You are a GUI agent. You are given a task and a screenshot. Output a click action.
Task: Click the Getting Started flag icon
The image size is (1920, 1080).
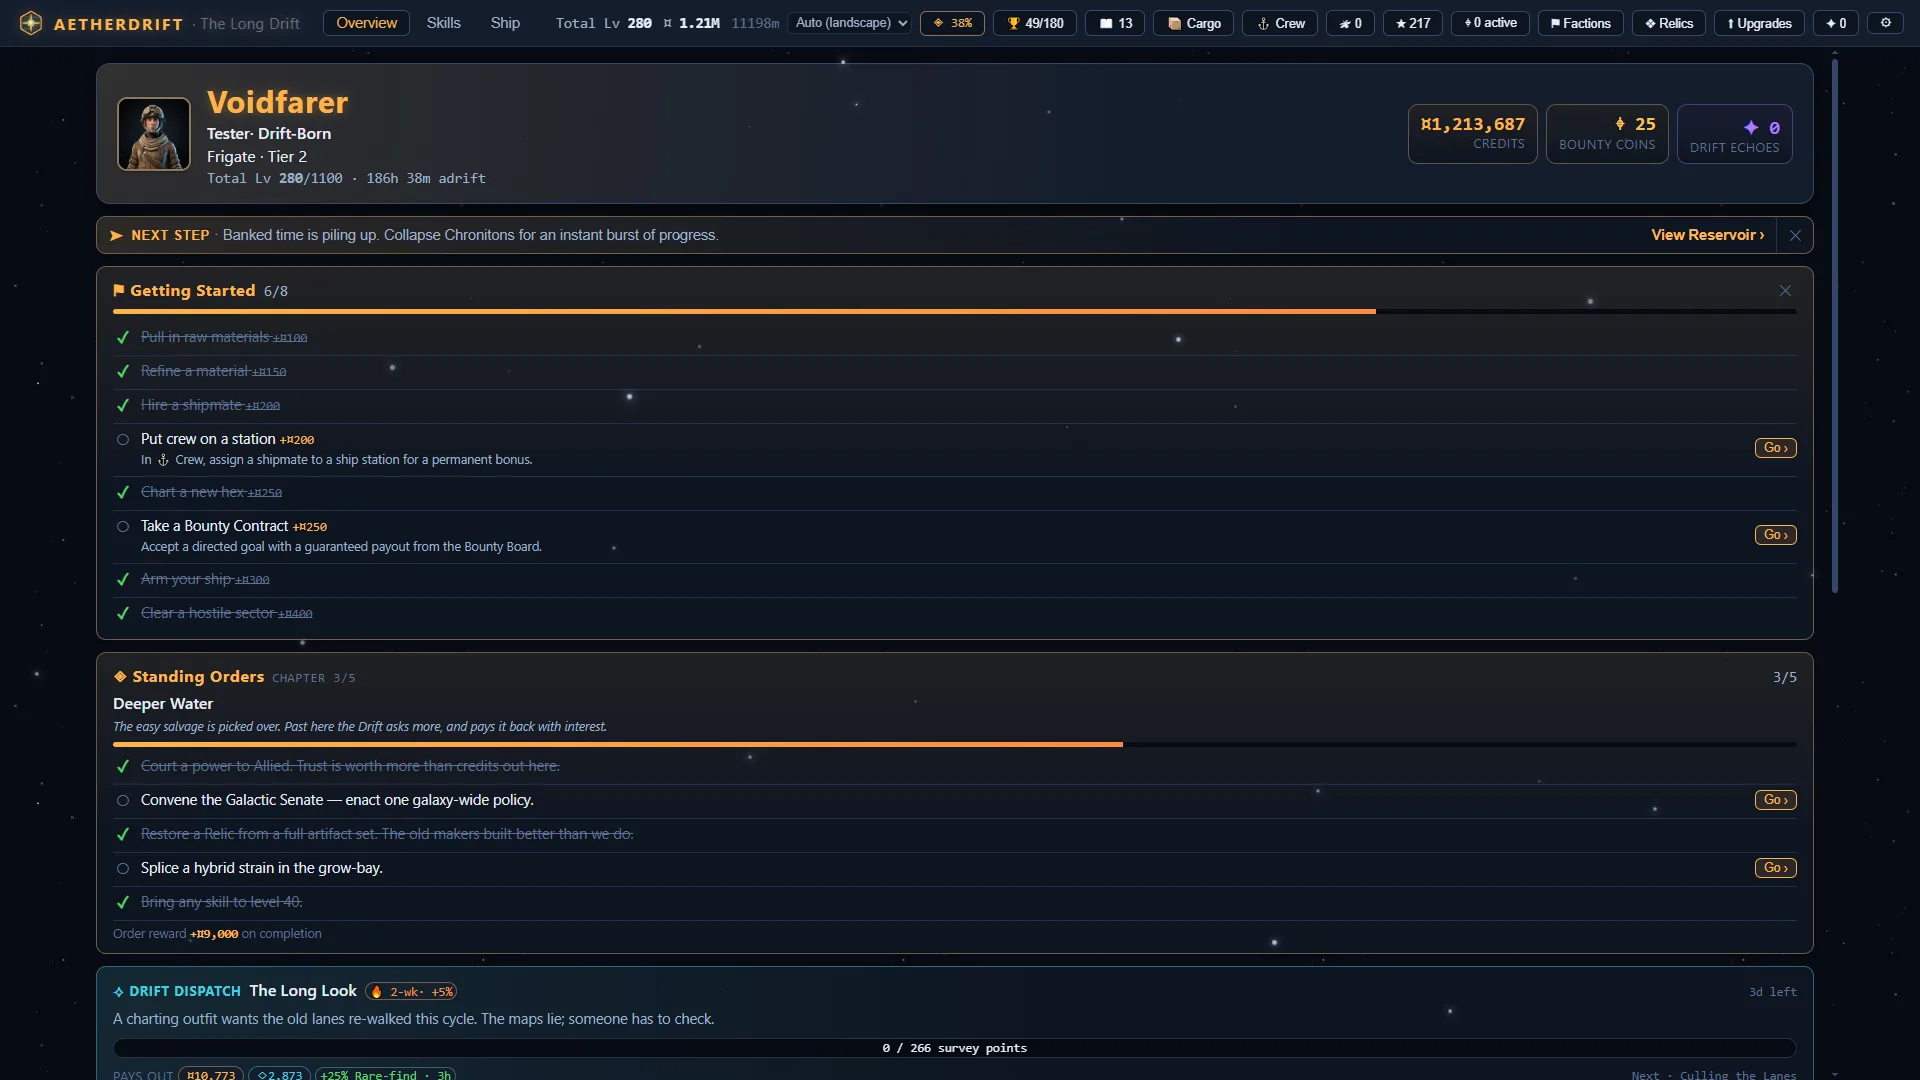(x=119, y=290)
